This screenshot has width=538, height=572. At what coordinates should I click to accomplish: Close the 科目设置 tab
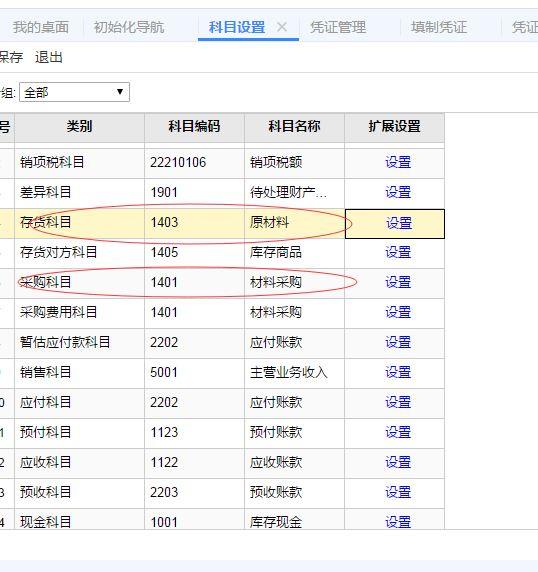(x=282, y=27)
